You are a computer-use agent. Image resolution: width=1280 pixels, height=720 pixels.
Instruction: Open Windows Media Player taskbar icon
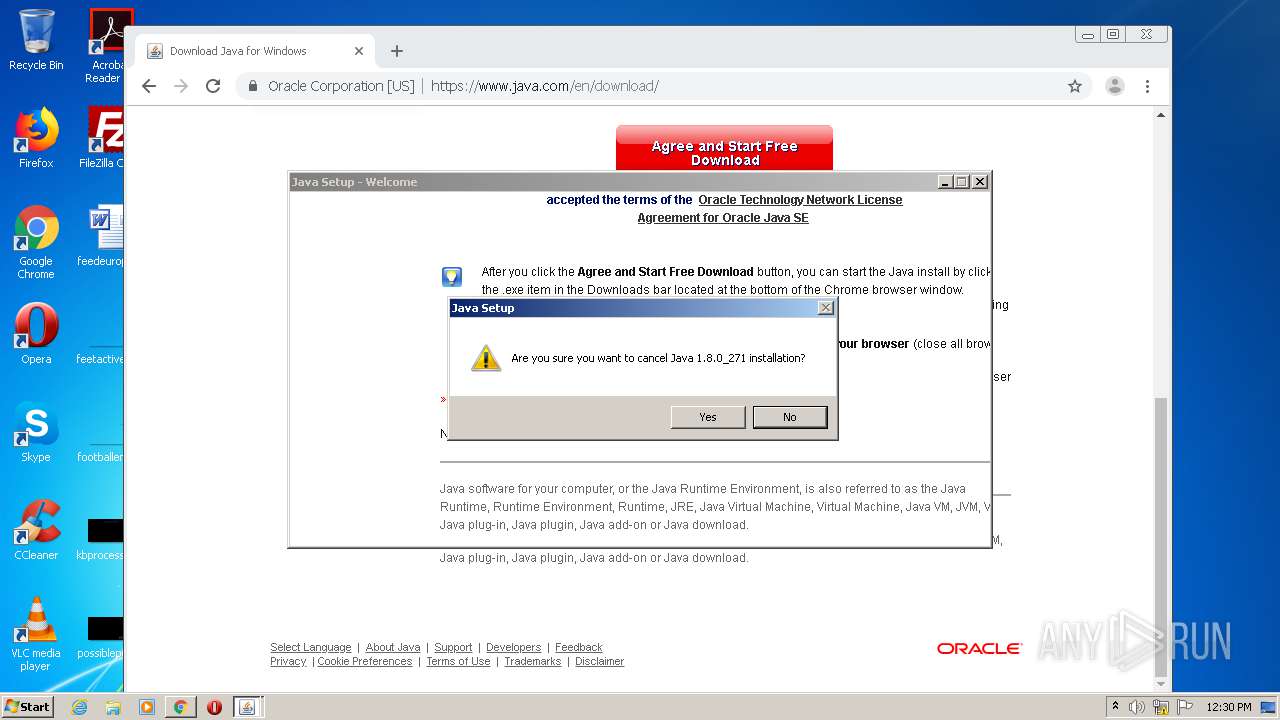pos(146,707)
